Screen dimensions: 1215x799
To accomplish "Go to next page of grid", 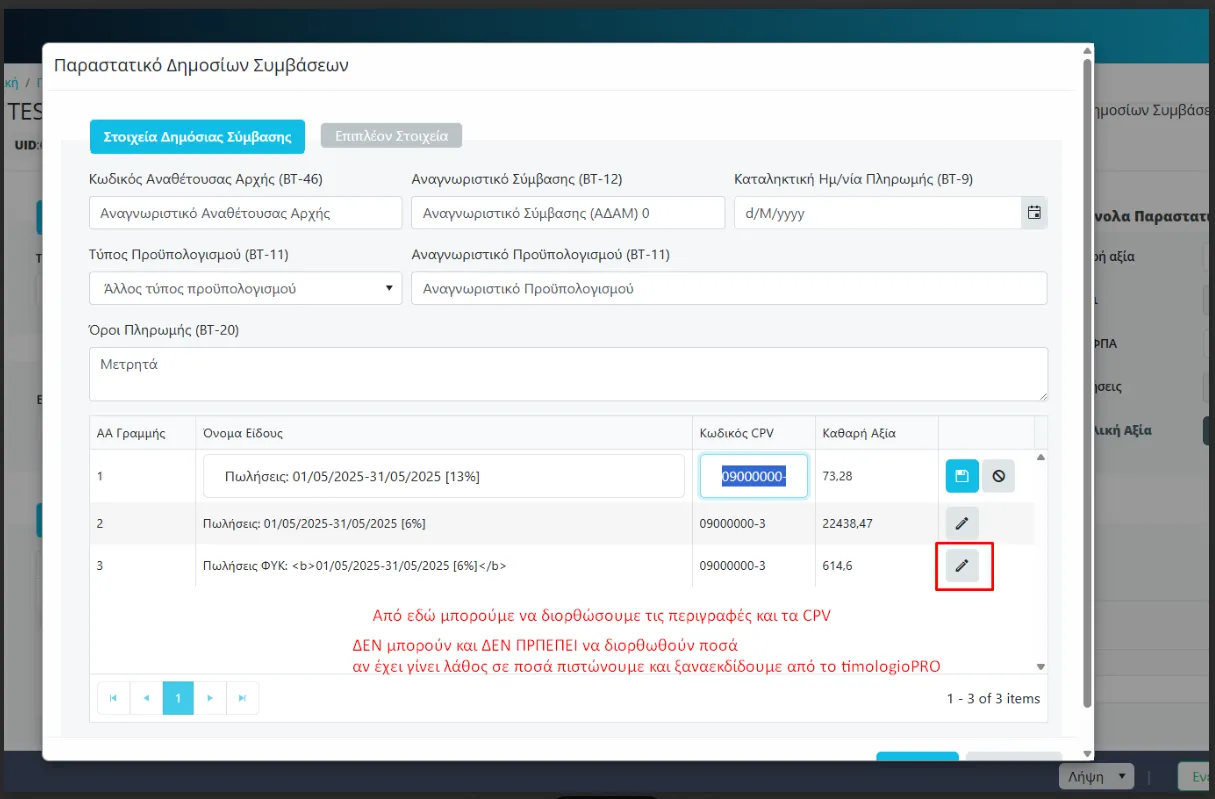I will tap(210, 698).
